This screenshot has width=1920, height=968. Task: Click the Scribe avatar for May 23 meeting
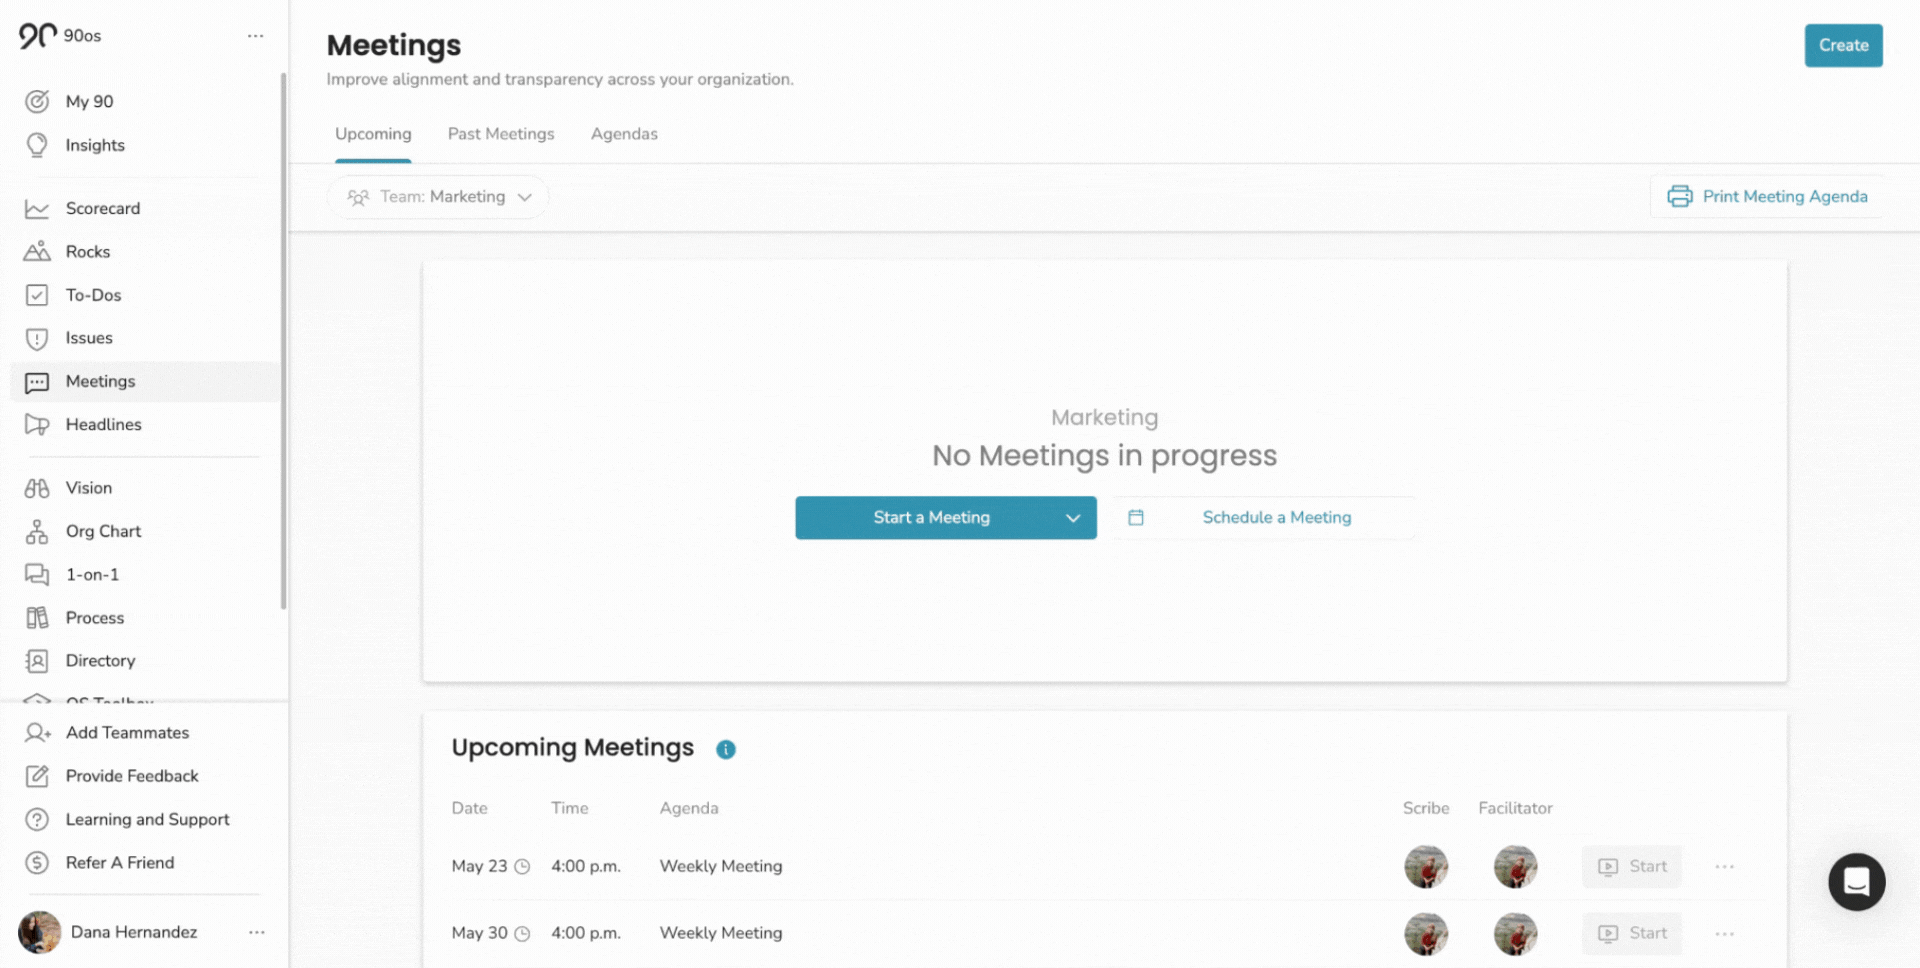click(1426, 867)
